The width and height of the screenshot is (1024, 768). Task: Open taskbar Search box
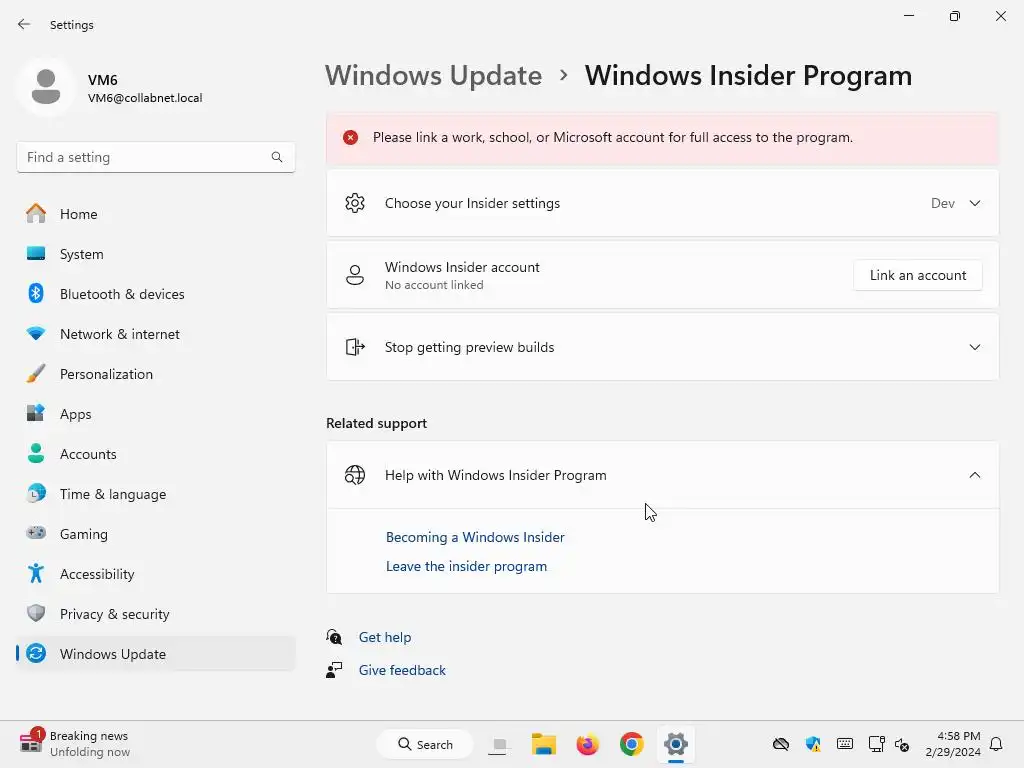[x=425, y=744]
